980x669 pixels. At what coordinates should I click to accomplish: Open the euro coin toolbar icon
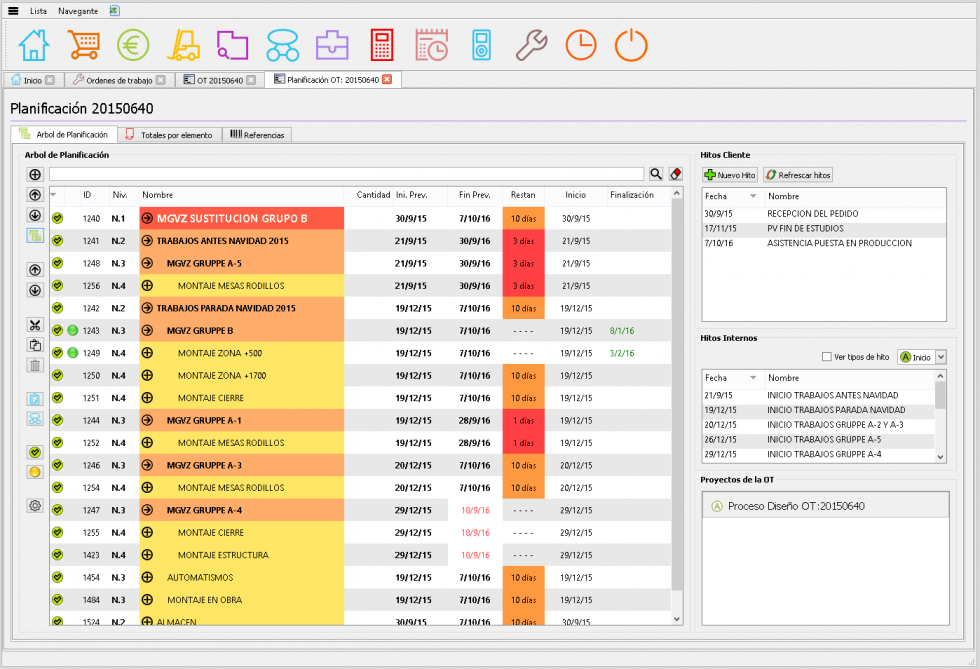pyautogui.click(x=133, y=46)
